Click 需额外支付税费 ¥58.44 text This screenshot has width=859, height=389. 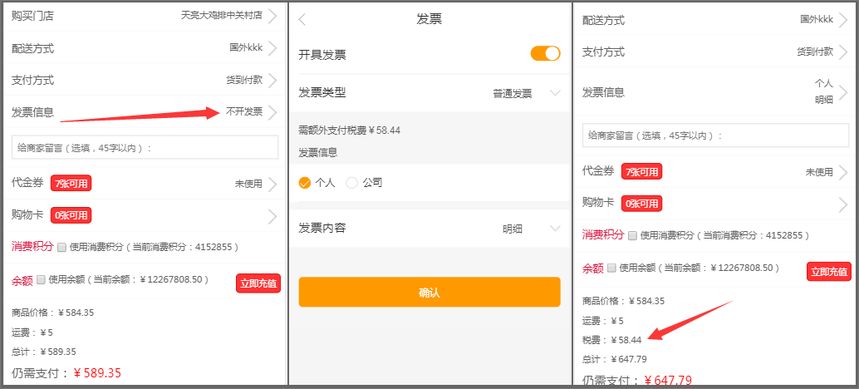coord(350,130)
